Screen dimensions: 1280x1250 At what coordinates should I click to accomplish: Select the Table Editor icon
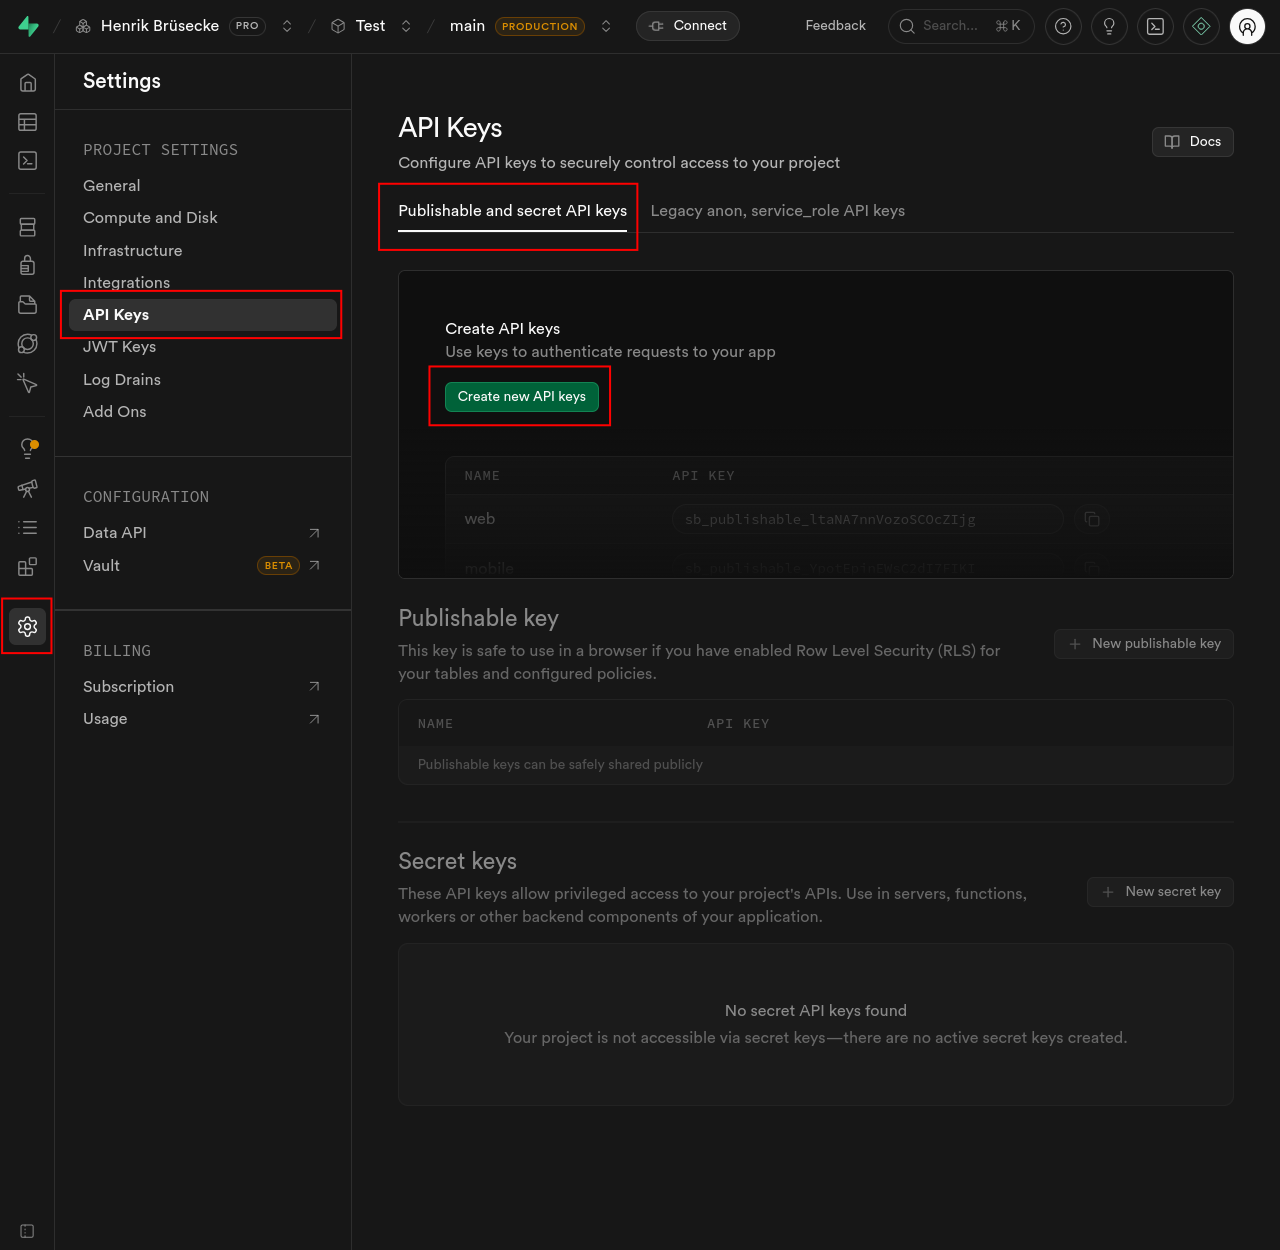[27, 121]
